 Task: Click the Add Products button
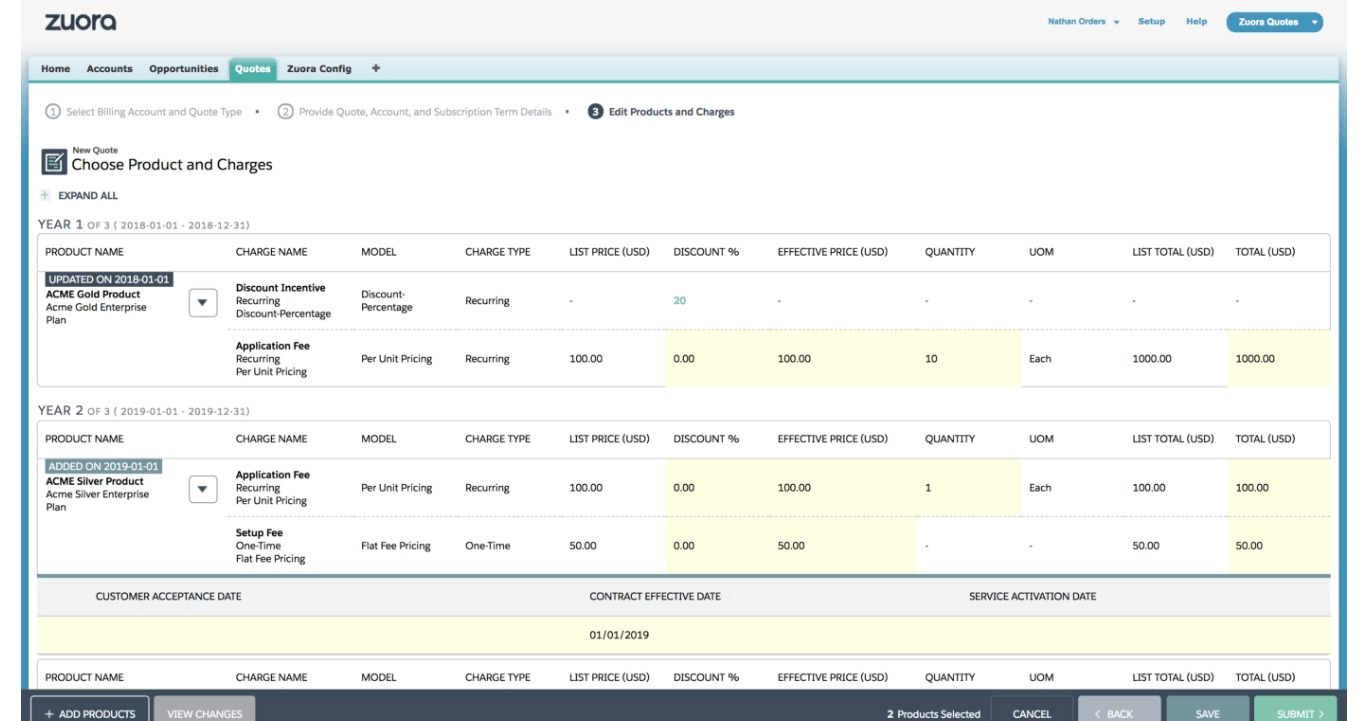pos(90,714)
